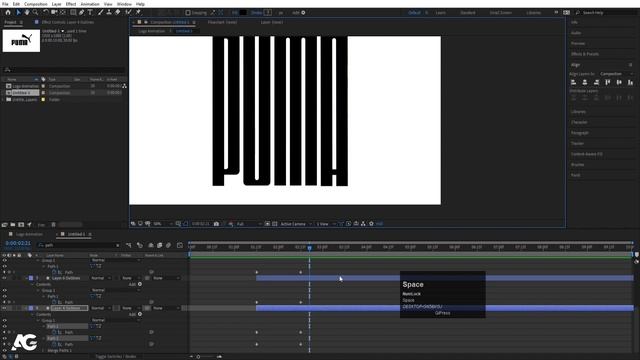Click the Align Bottom icon
The width and height of the screenshot is (640, 360).
click(x=631, y=82)
